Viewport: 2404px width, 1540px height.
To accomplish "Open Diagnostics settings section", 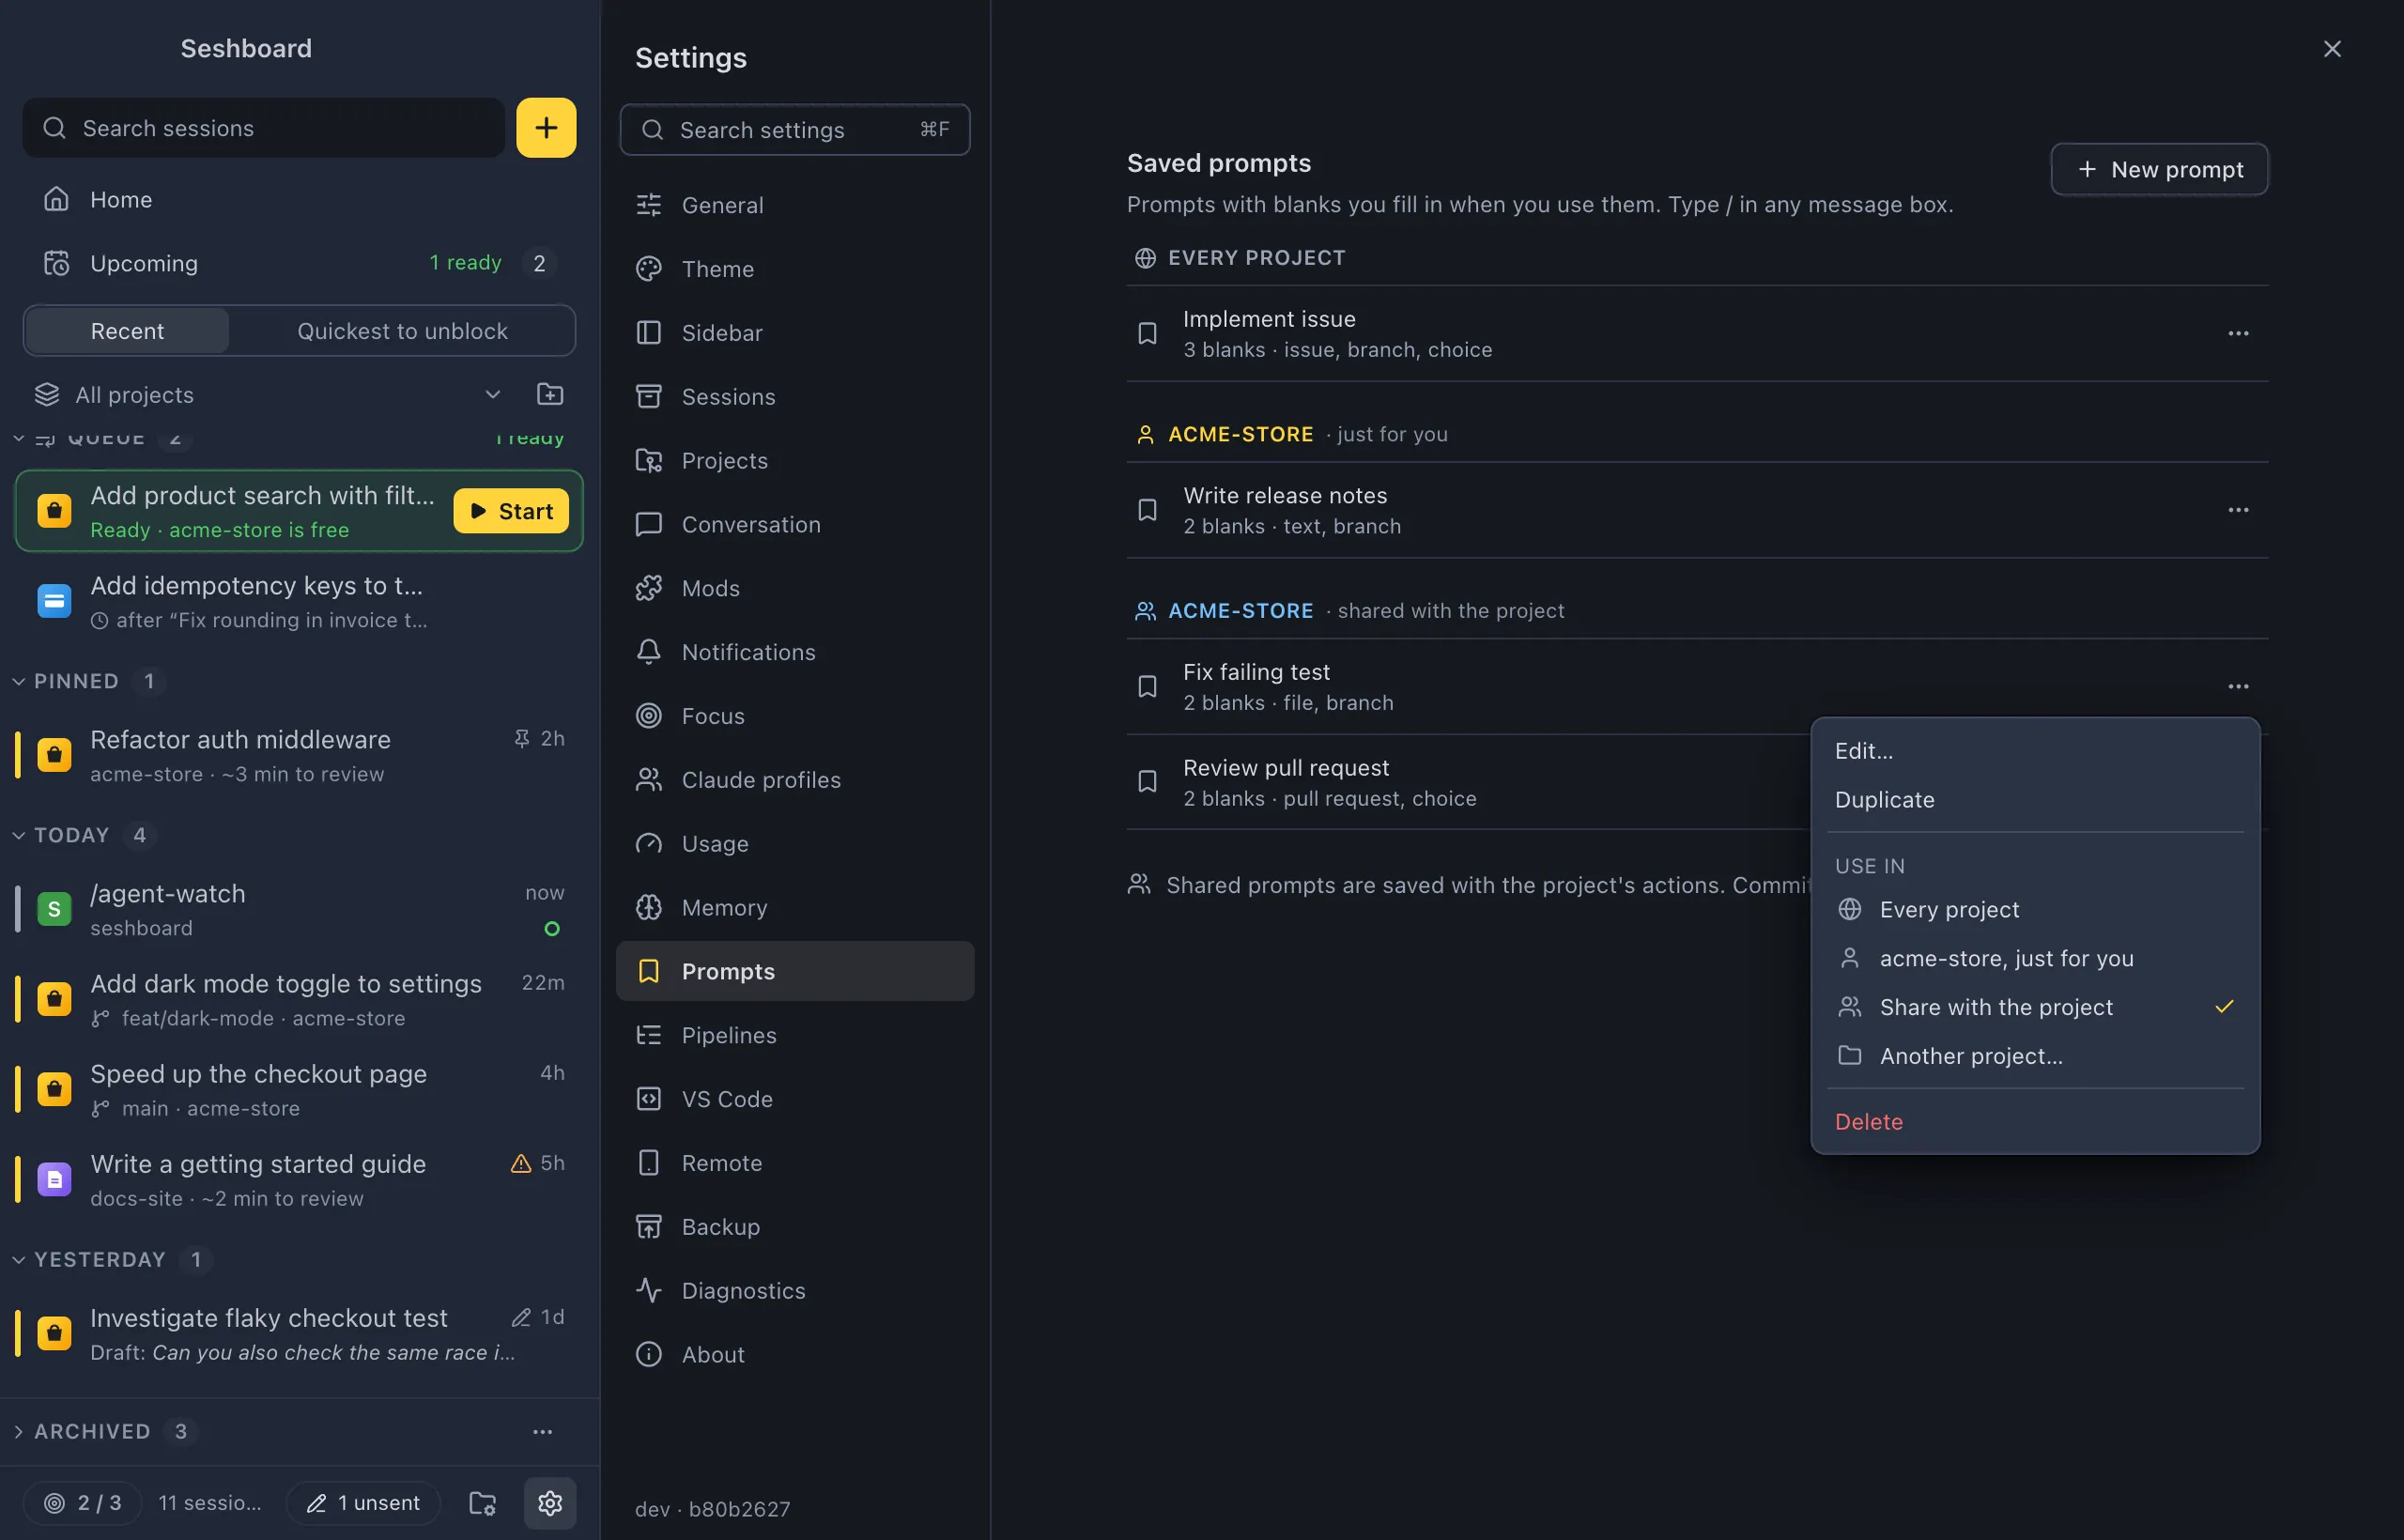I will pos(795,1290).
